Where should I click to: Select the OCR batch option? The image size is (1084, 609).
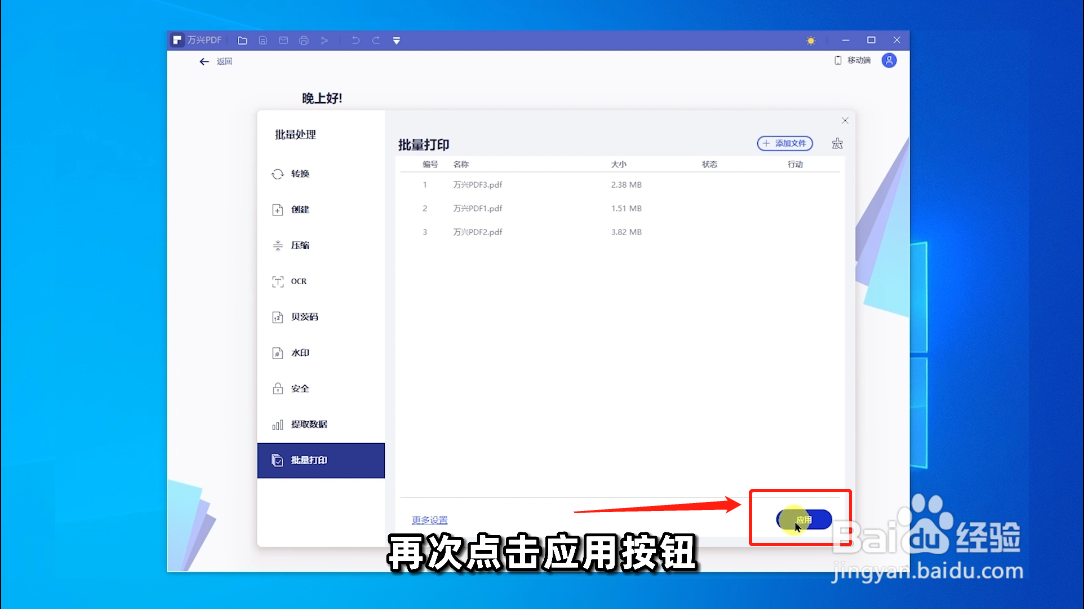tap(321, 281)
